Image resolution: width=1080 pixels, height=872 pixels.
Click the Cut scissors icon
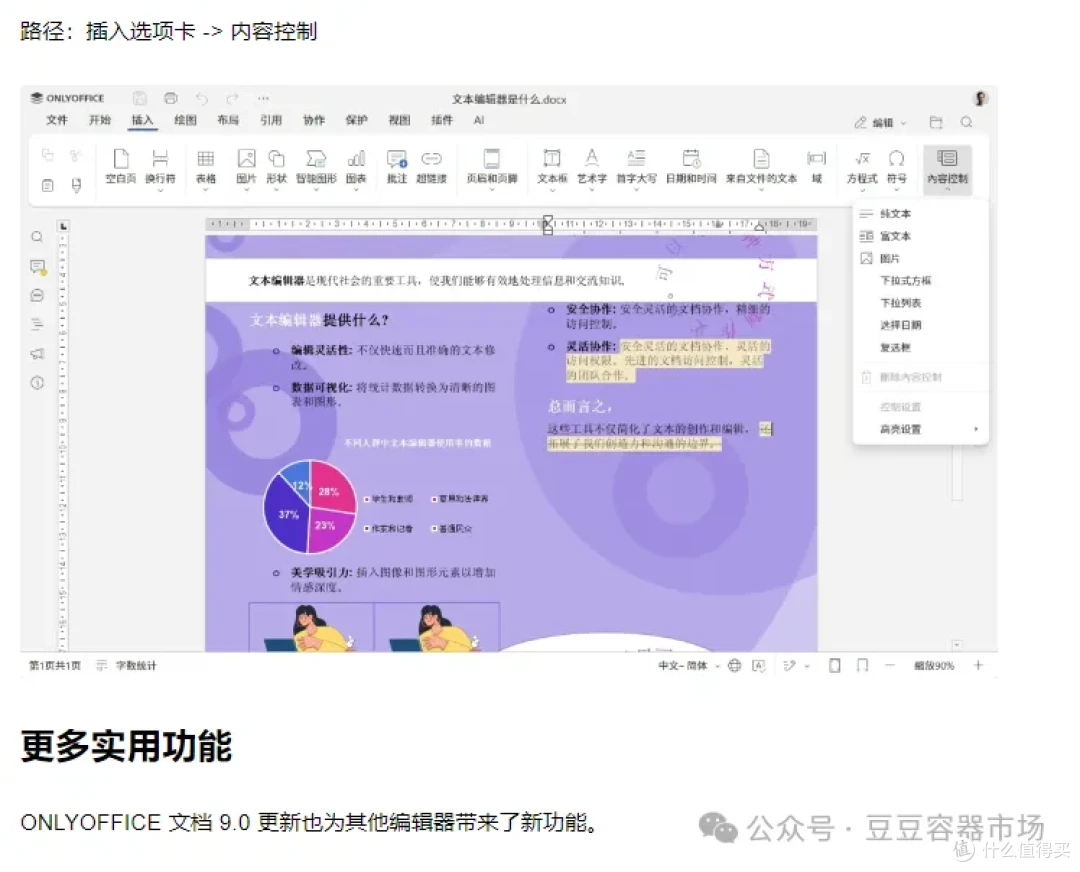[x=76, y=155]
